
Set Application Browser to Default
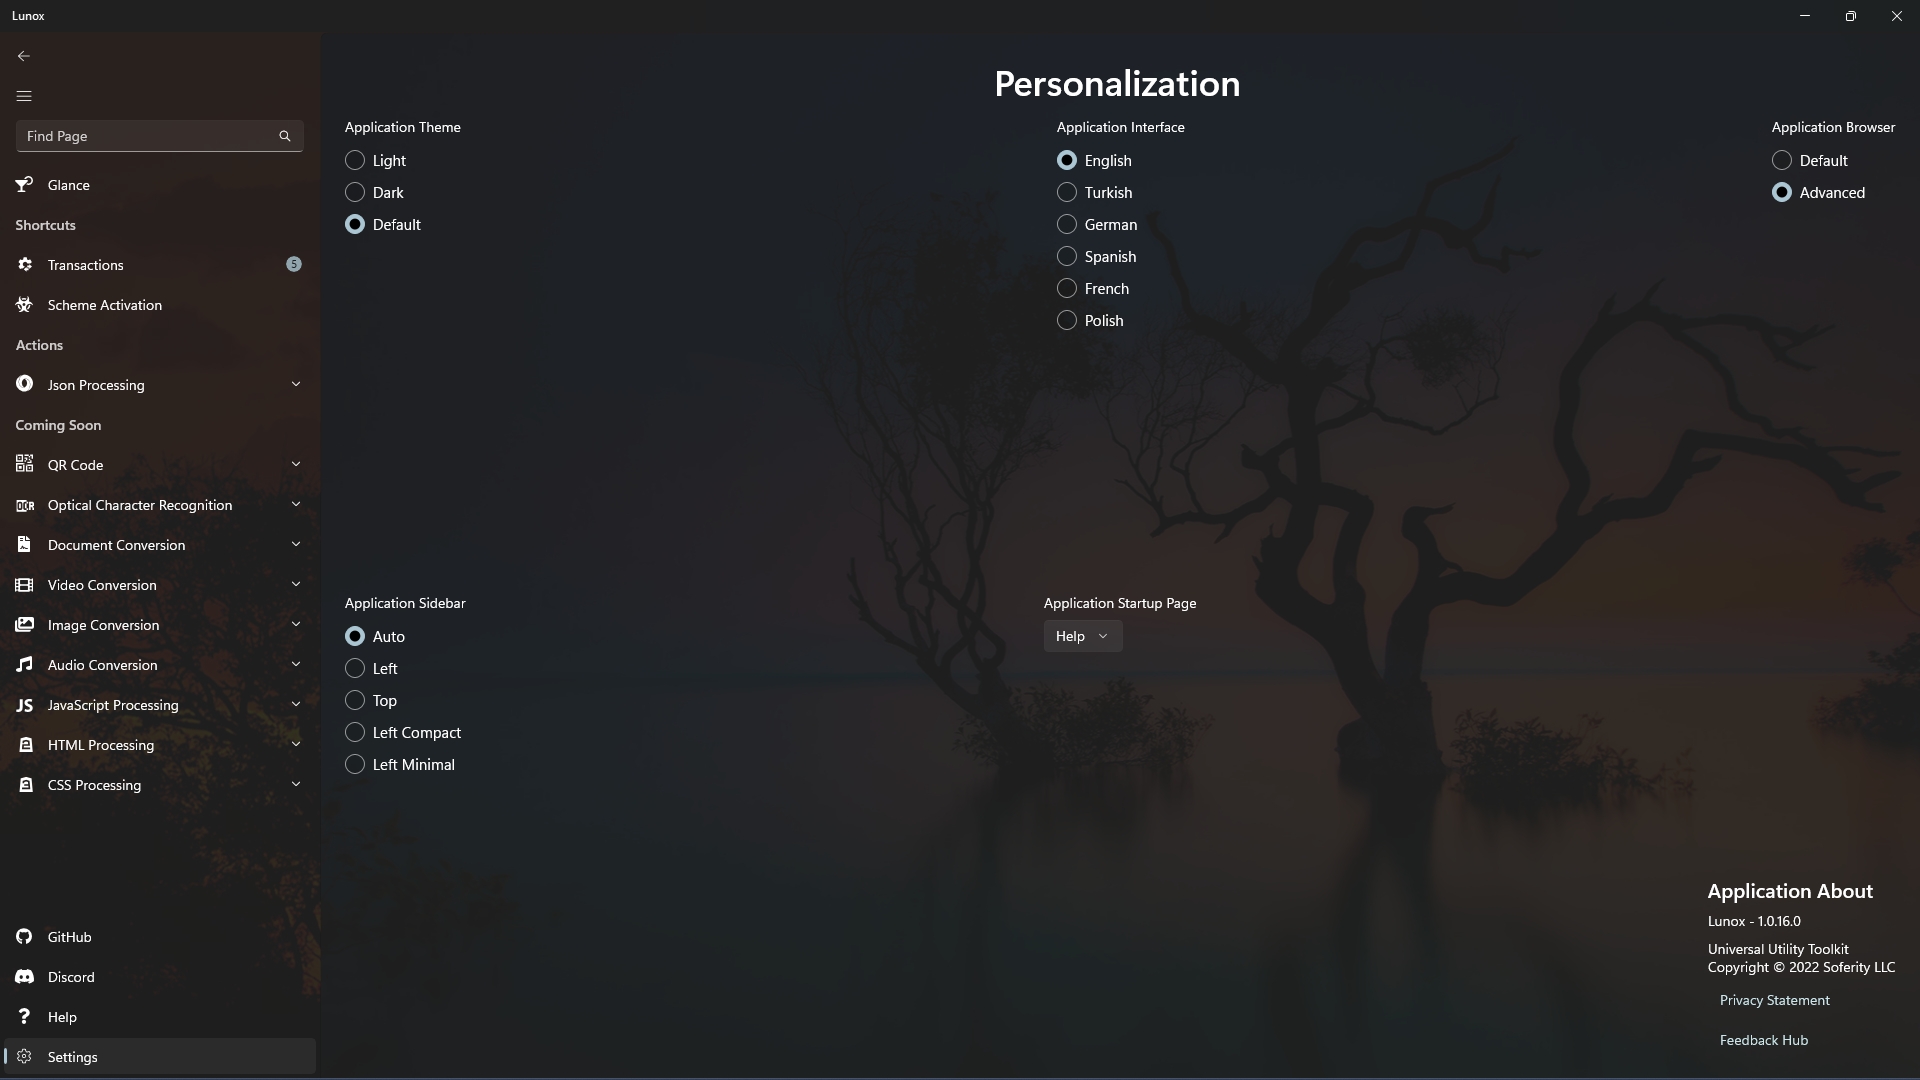(x=1782, y=161)
